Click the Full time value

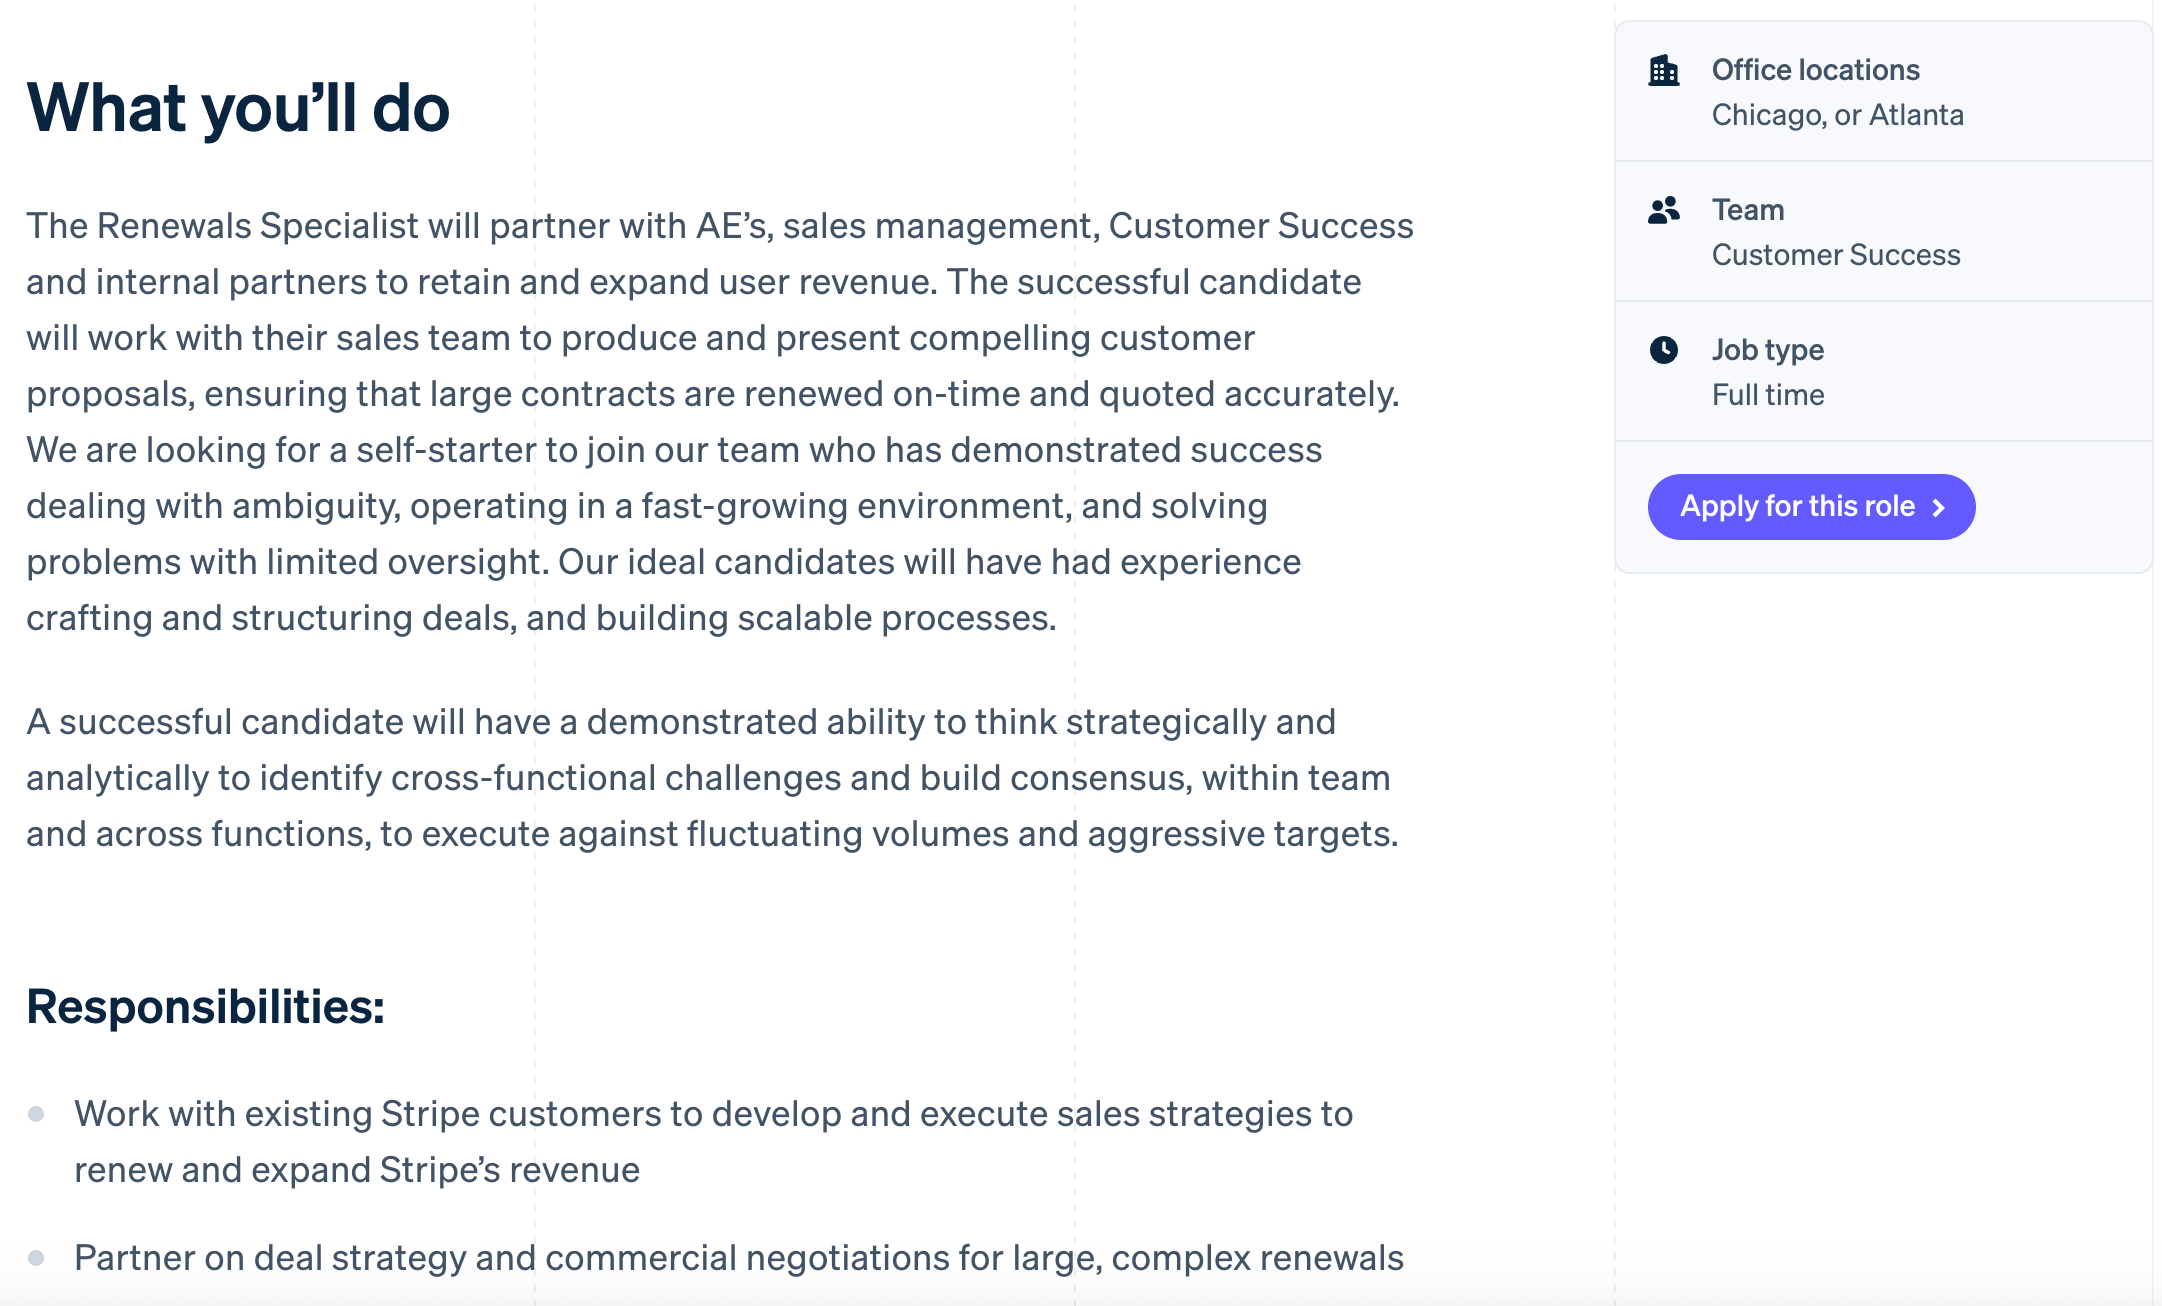point(1768,395)
